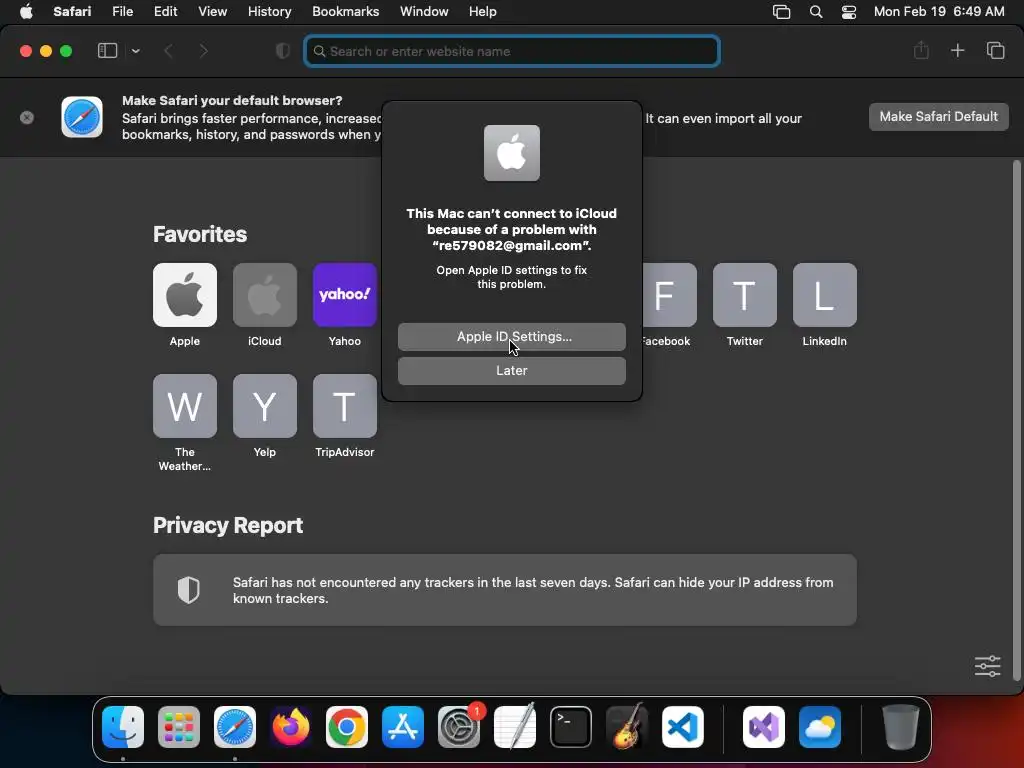The image size is (1024, 768).
Task: Open Launchpad from the Dock
Action: click(x=178, y=727)
